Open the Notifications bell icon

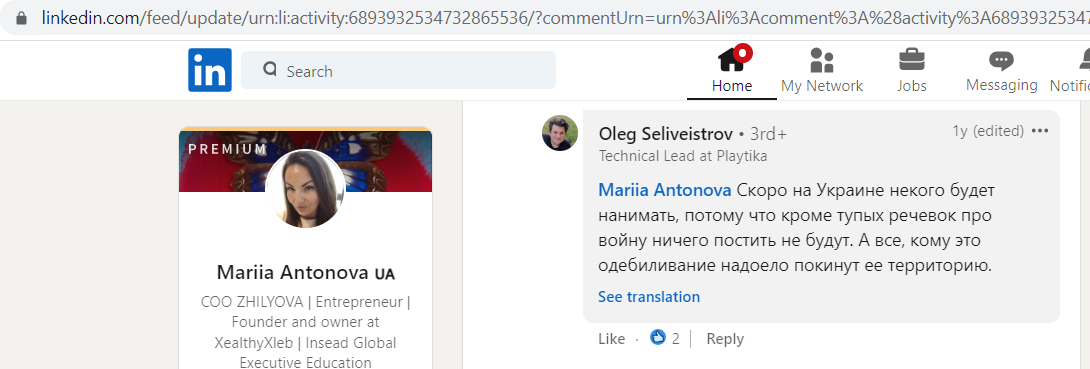(1084, 60)
